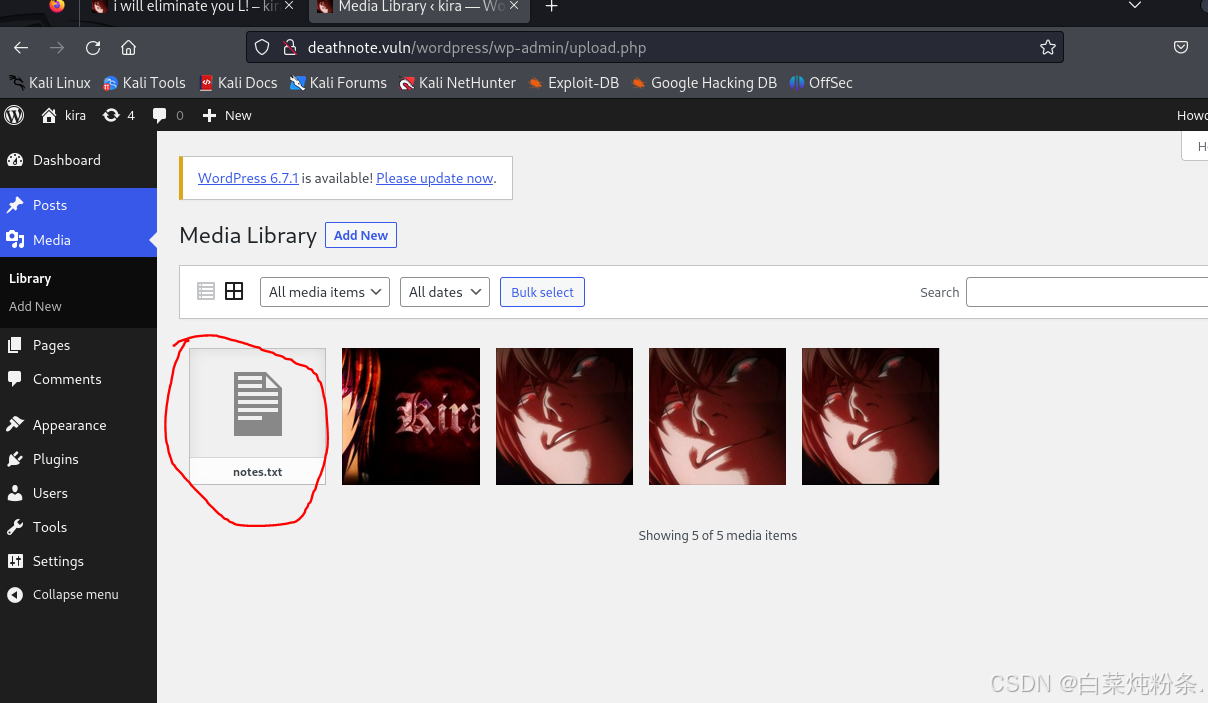Screen dimensions: 1208x703
Task: Expand All media items dropdown
Action: [325, 292]
